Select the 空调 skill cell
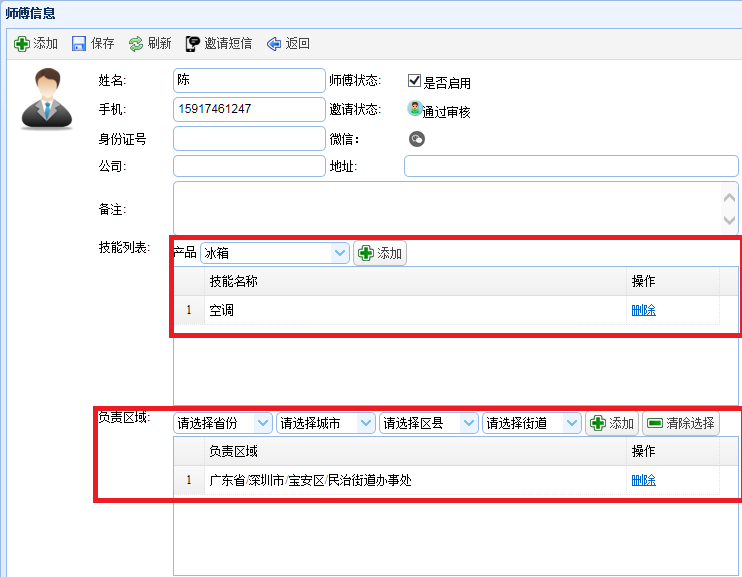The height and width of the screenshot is (577, 742). [415, 311]
